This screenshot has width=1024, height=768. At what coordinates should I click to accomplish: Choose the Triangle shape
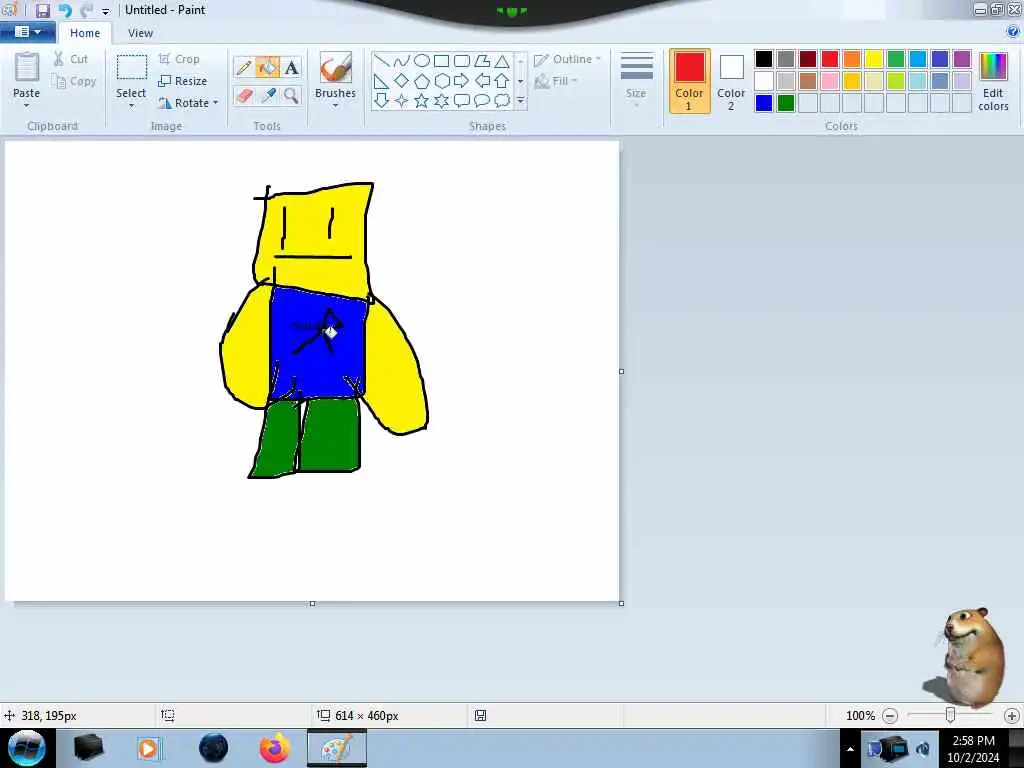pyautogui.click(x=502, y=61)
